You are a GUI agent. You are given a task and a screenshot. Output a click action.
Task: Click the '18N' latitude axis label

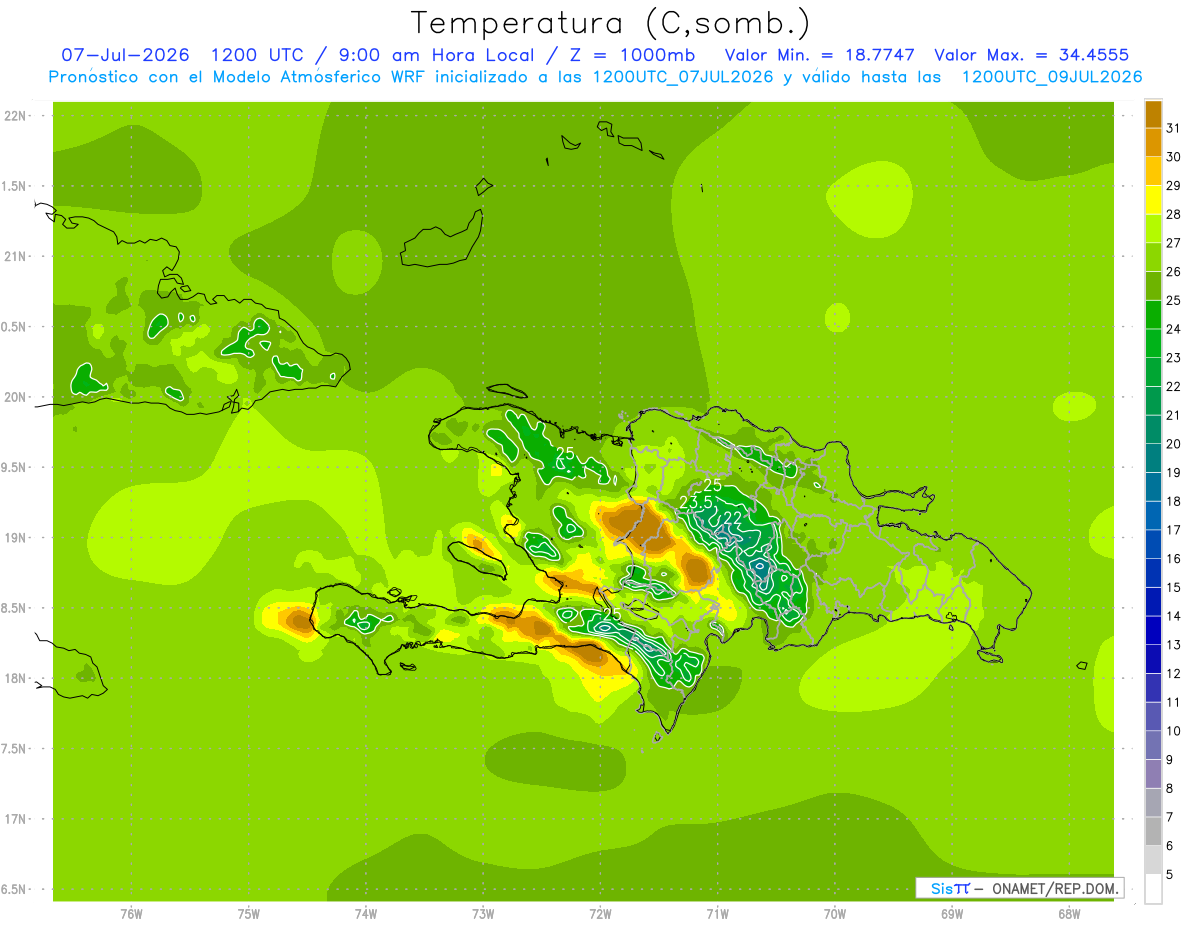[16, 679]
